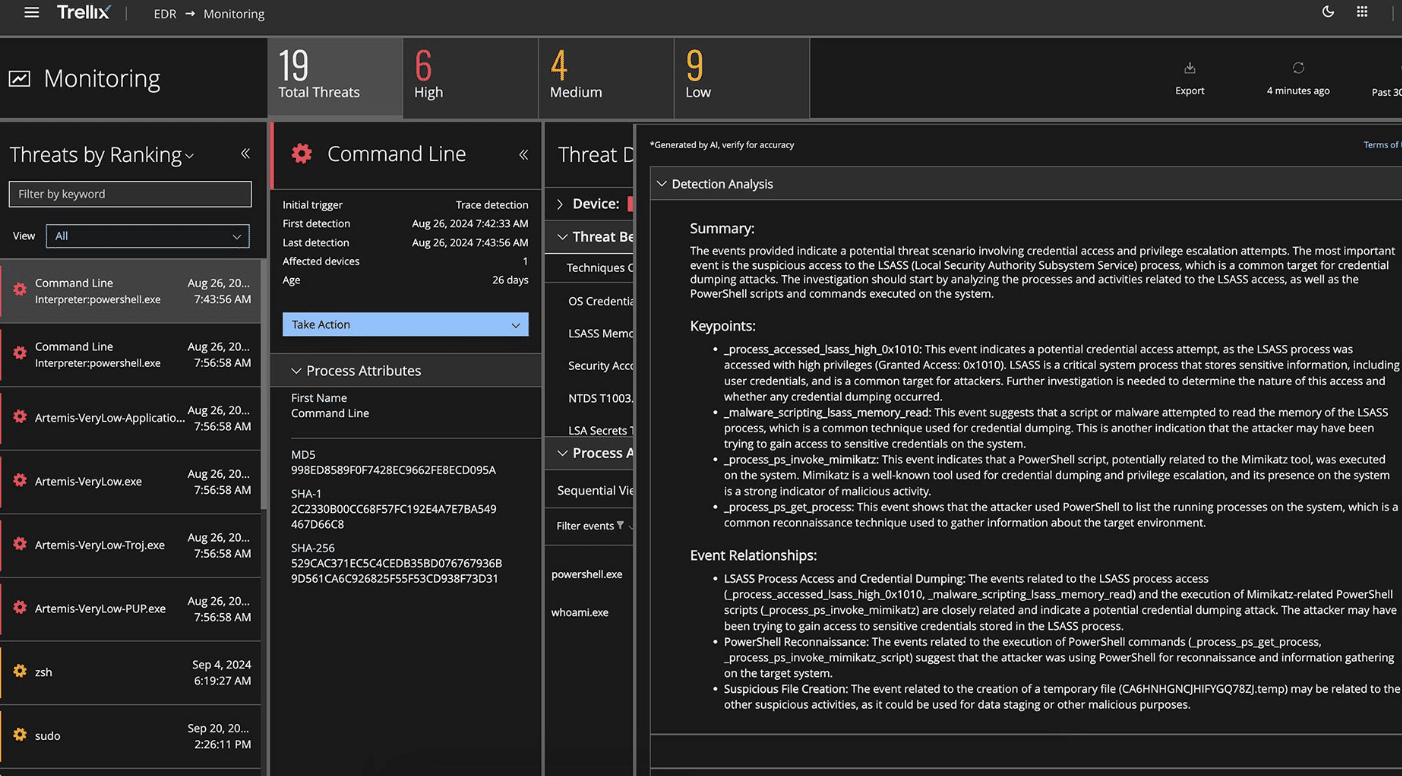Select the Low 9 threats tab

click(x=742, y=78)
